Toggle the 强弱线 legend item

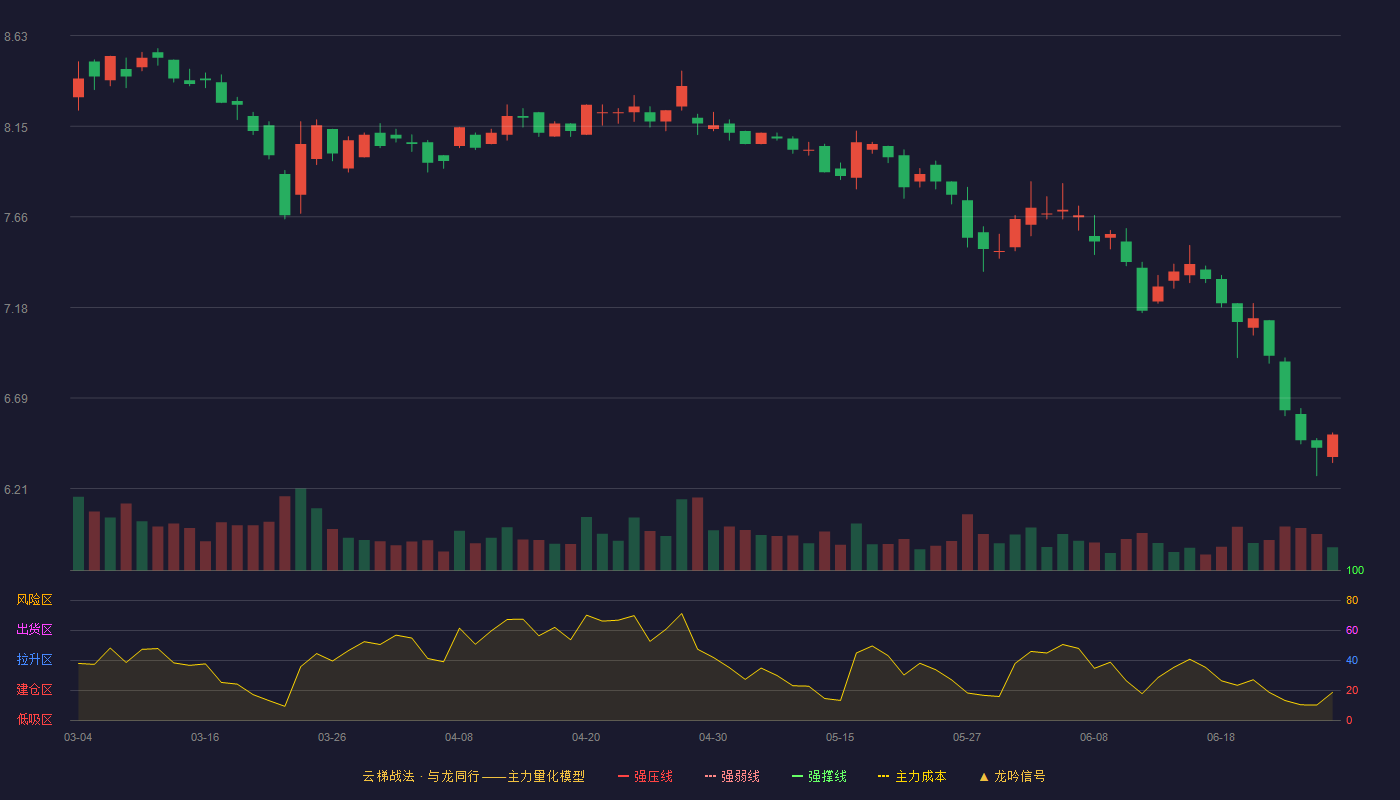(732, 776)
